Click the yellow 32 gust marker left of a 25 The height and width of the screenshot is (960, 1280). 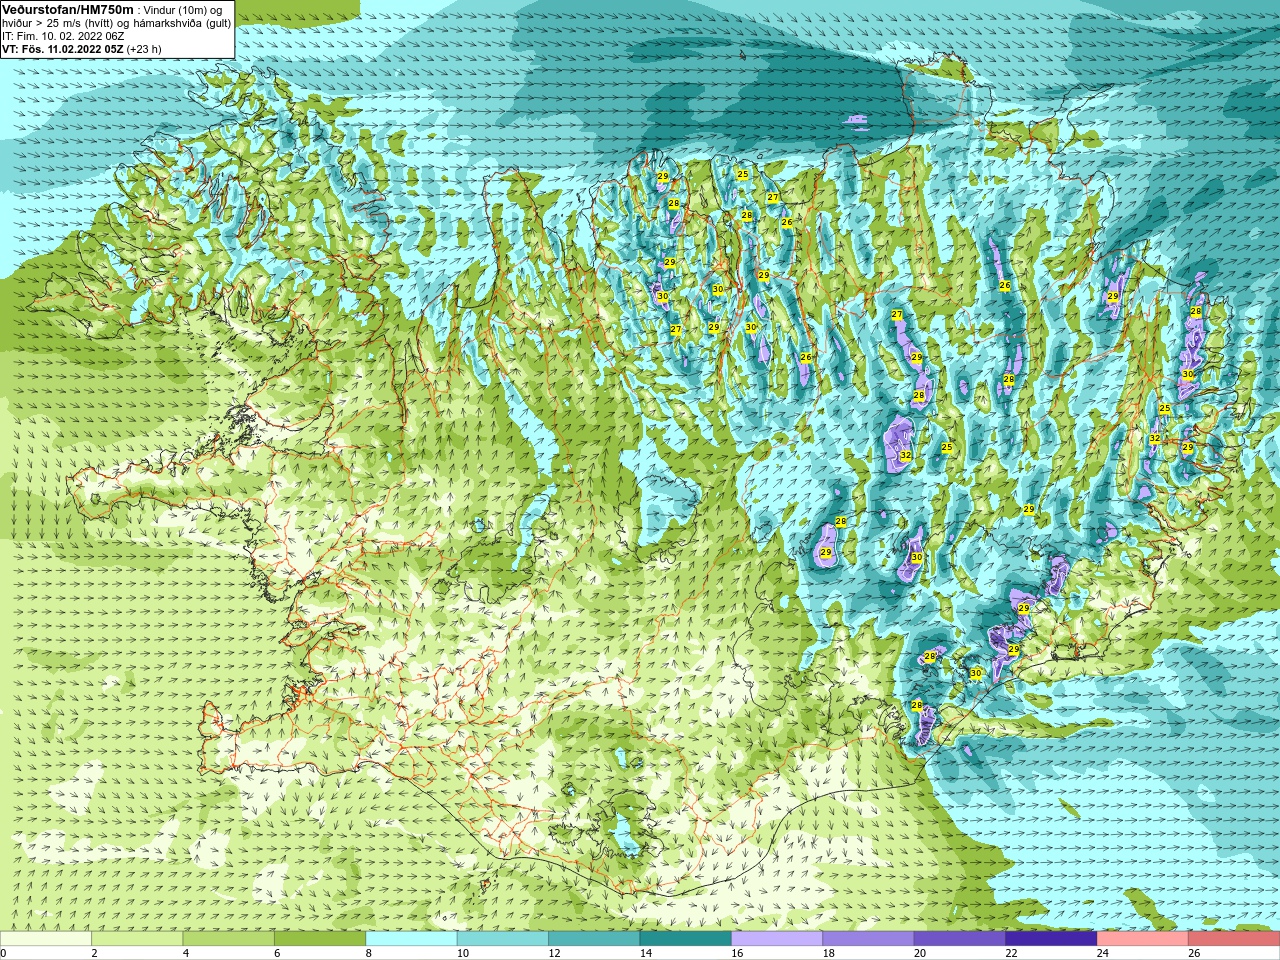pos(905,455)
